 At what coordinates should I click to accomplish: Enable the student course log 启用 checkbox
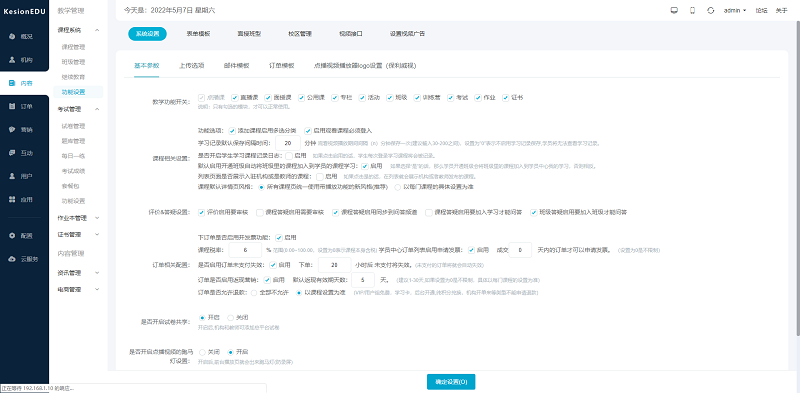pyautogui.click(x=289, y=155)
